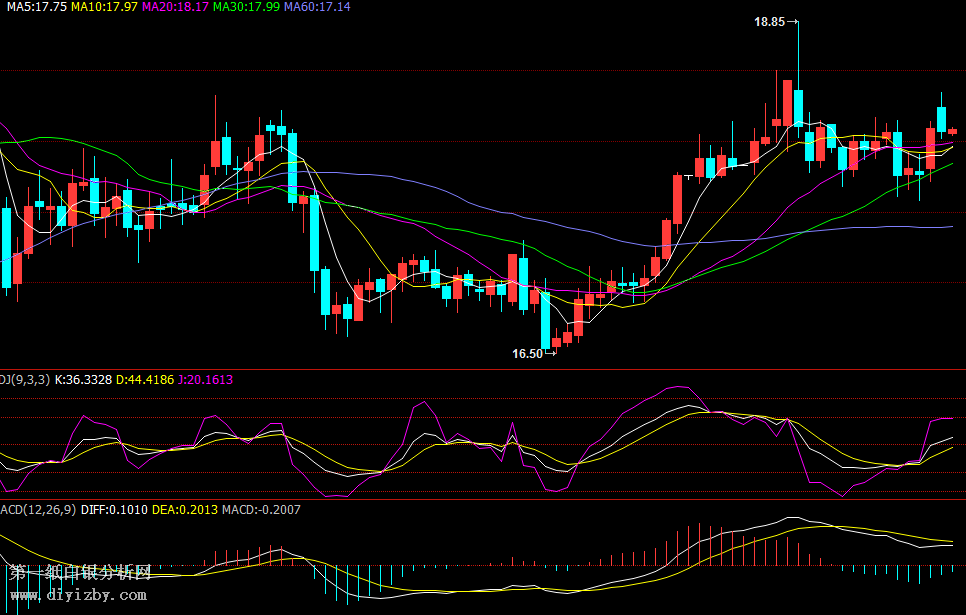Select the yellow D:44.4186 value
This screenshot has width=966, height=615.
tap(147, 380)
